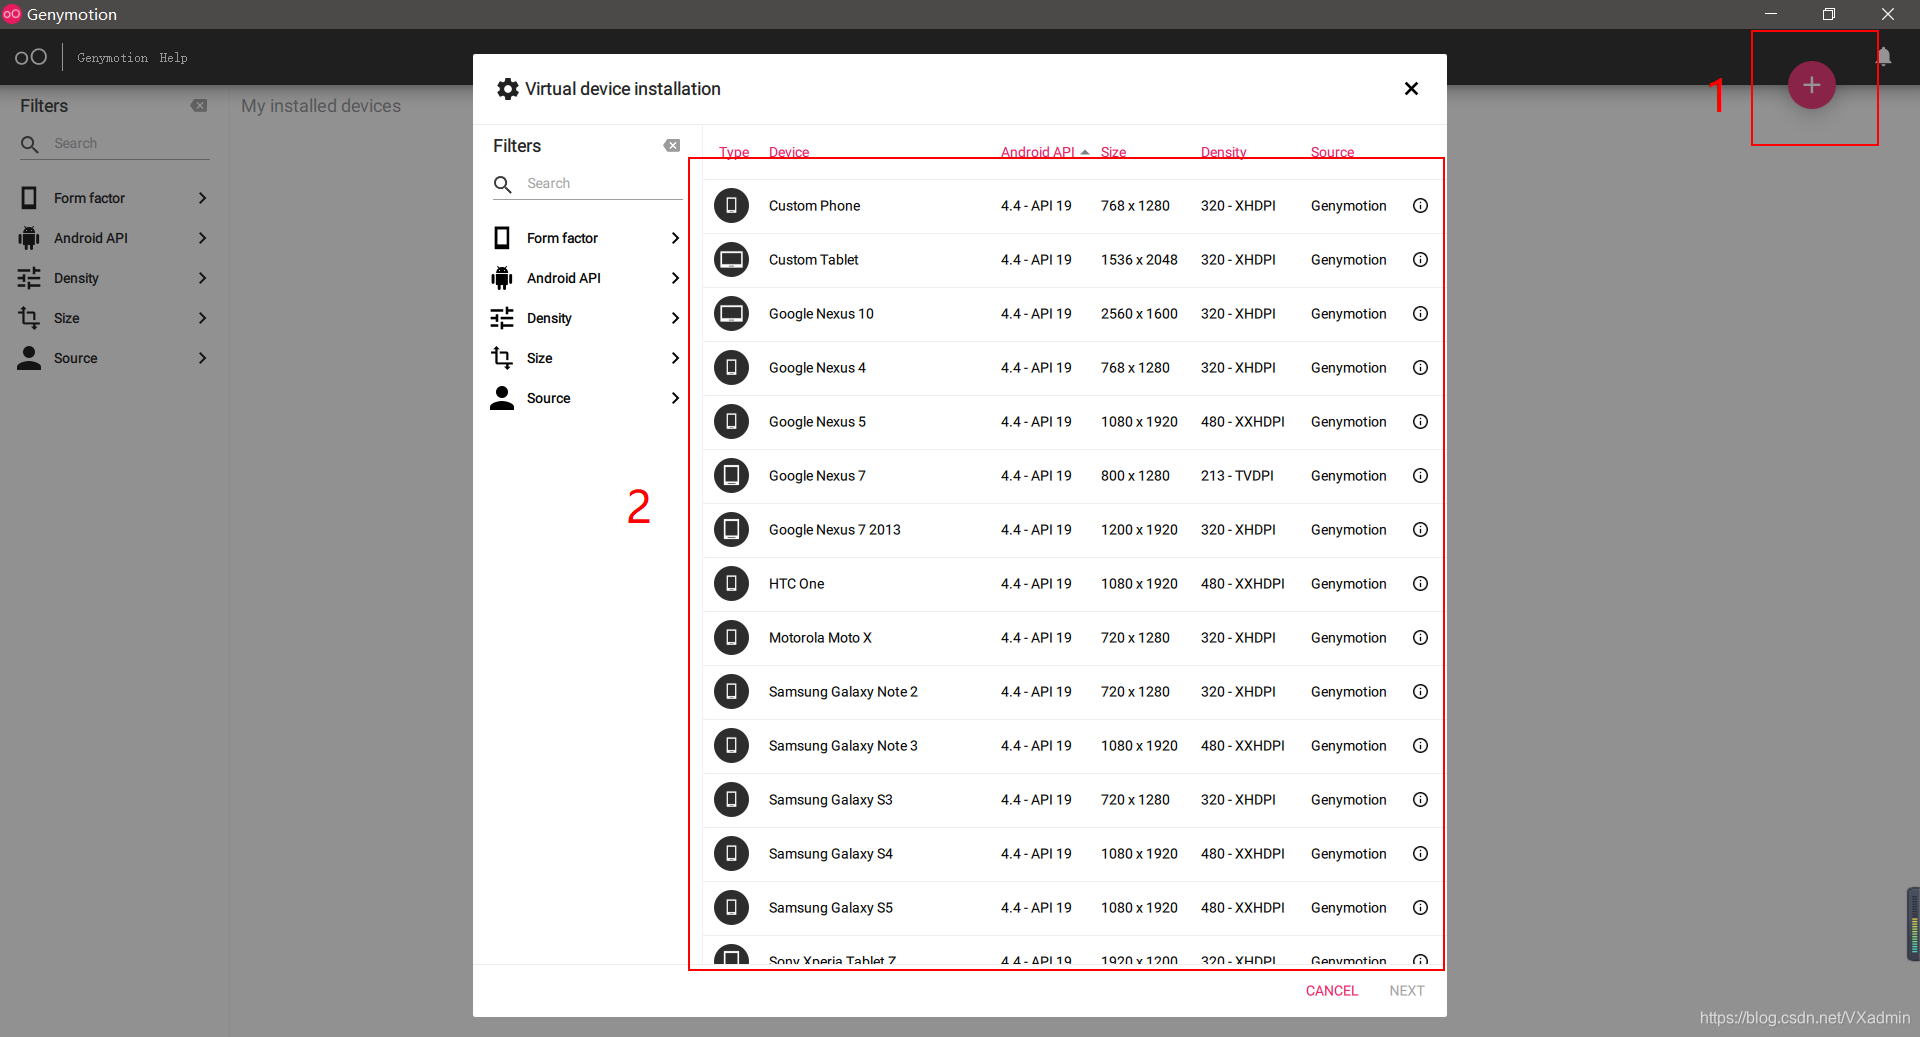Click the phone icon of HTC One row
Viewport: 1920px width, 1037px height.
click(x=731, y=584)
